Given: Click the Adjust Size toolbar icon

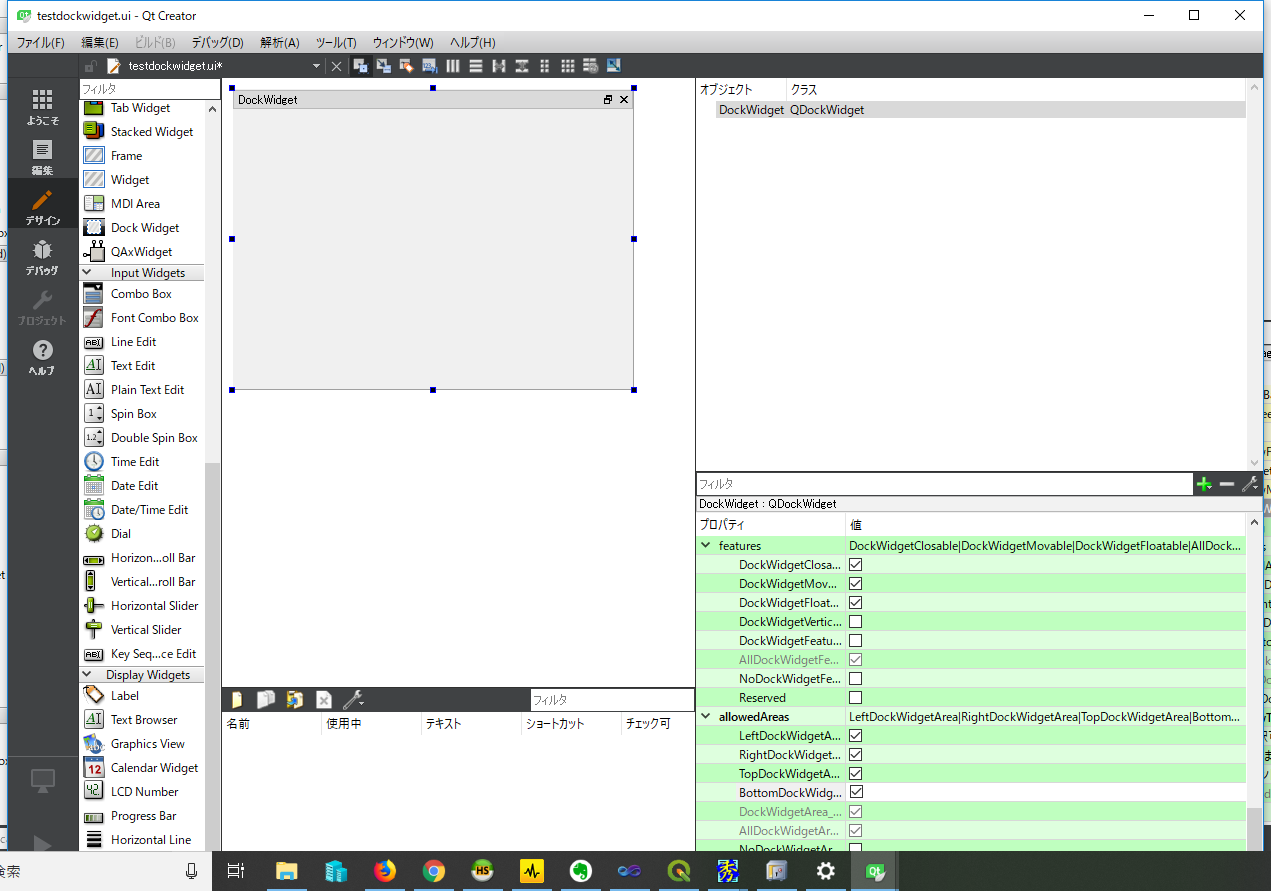Looking at the screenshot, I should point(613,66).
